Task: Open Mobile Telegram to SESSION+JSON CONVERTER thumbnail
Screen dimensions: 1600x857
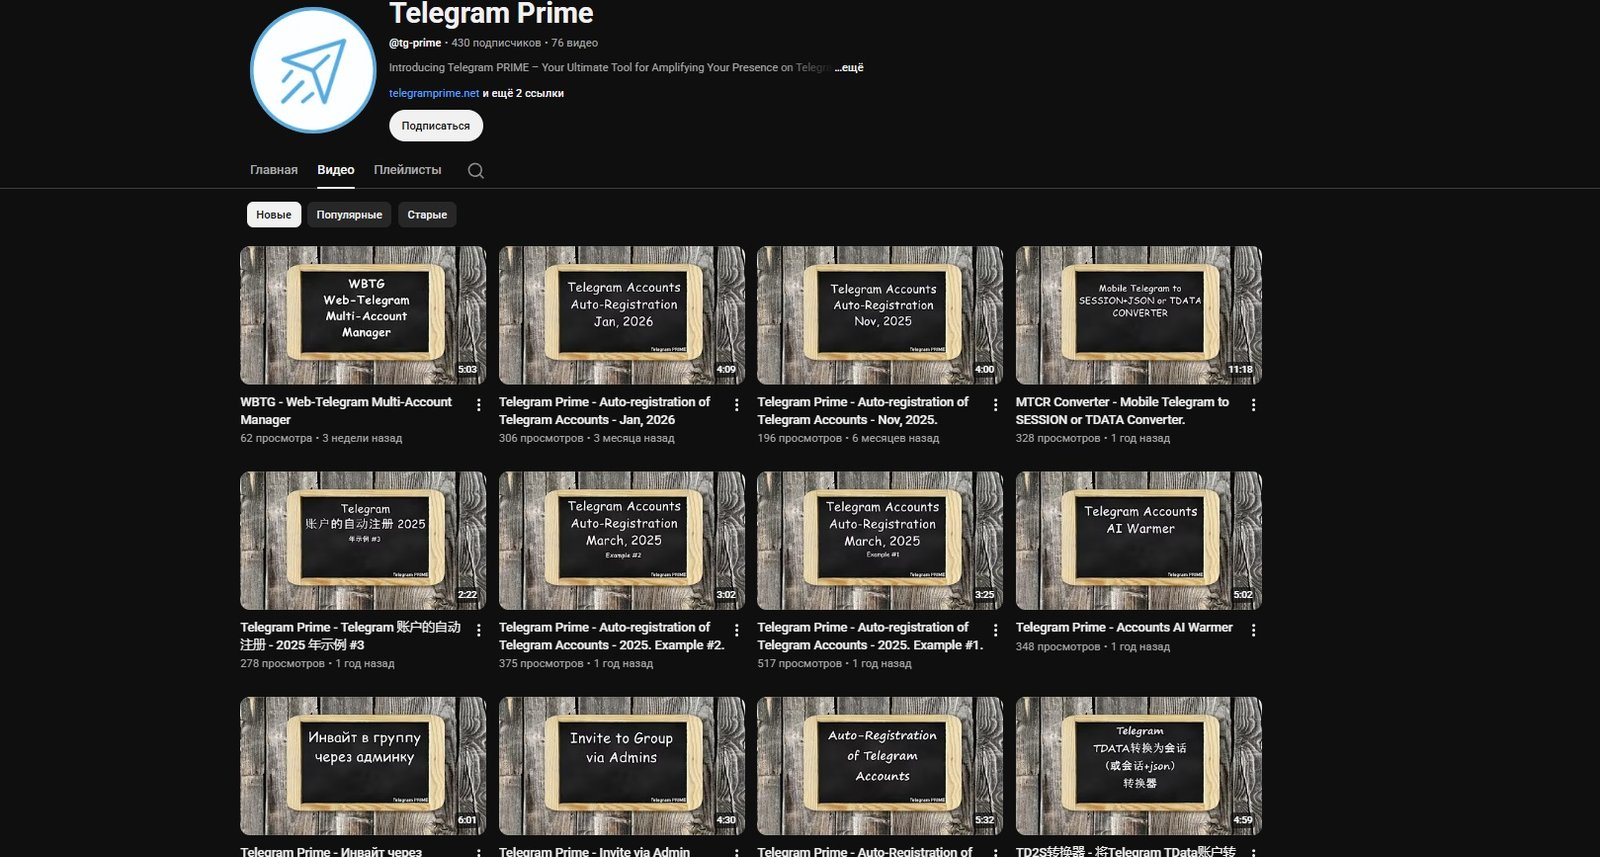Action: point(1139,315)
